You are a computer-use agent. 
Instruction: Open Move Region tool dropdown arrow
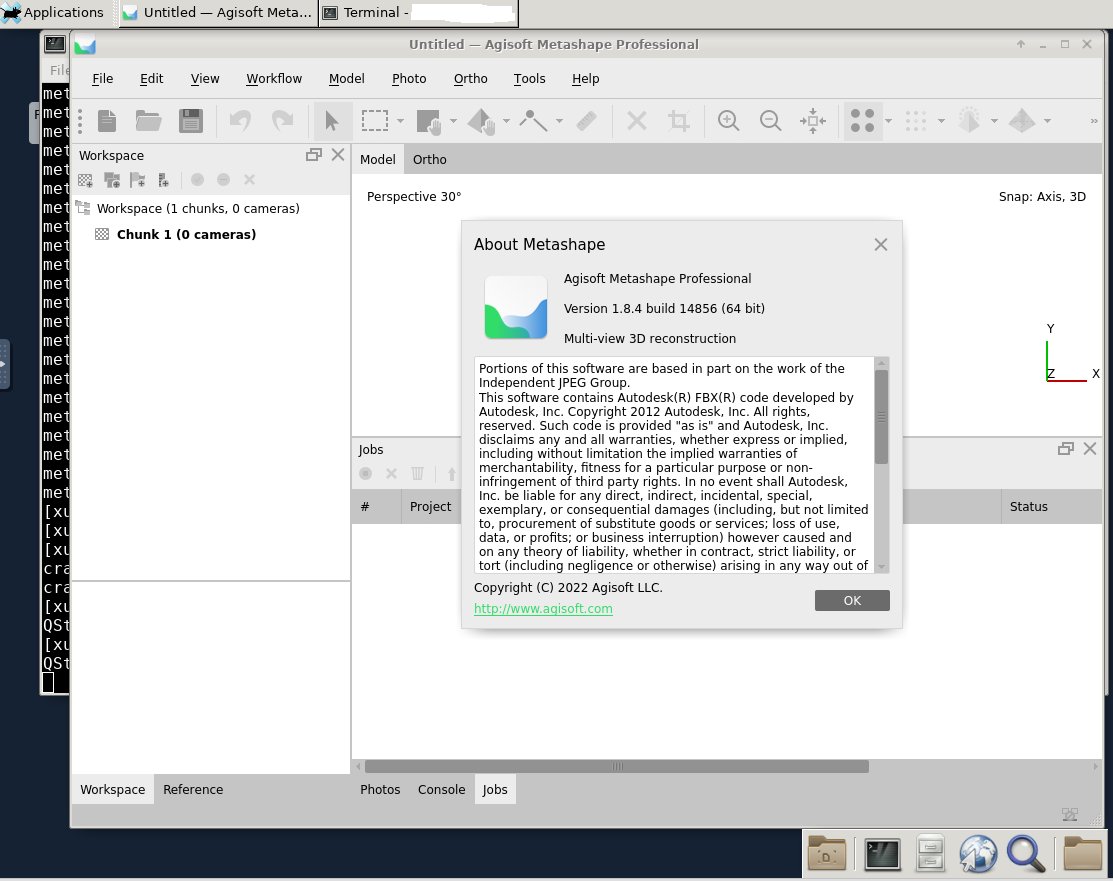click(453, 121)
